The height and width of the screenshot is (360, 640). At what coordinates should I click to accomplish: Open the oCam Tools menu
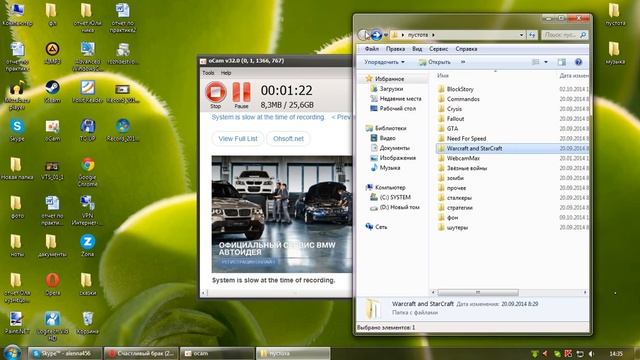208,73
